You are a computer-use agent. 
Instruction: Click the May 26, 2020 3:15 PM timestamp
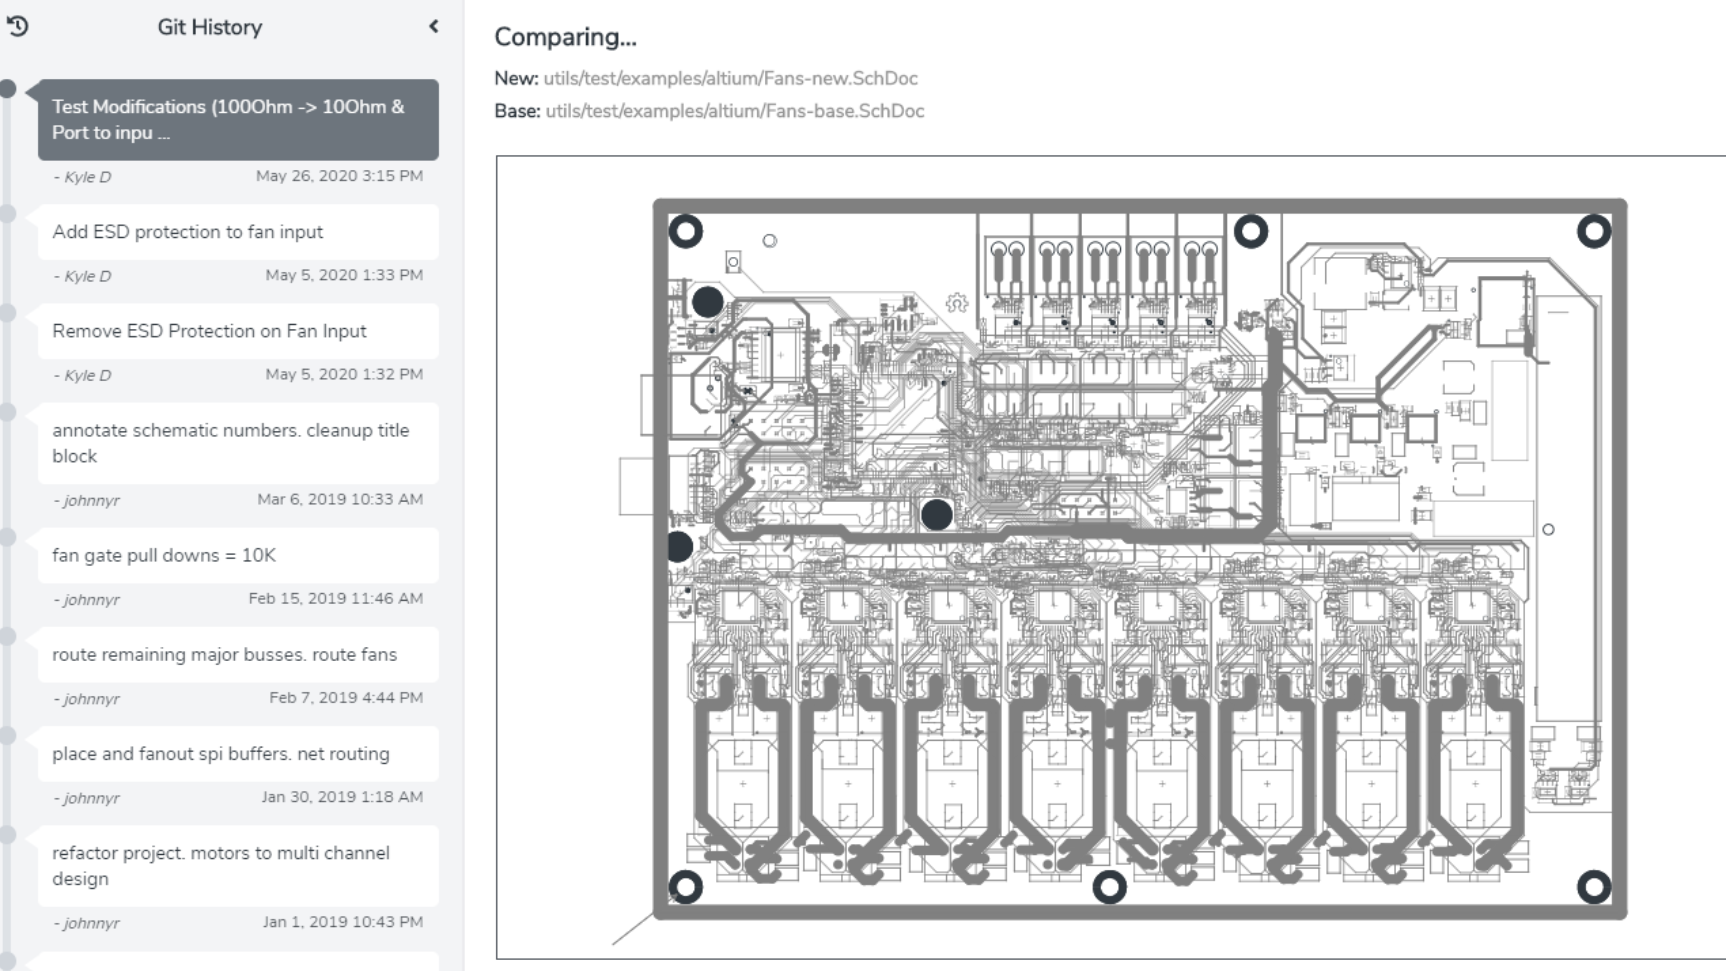(339, 176)
